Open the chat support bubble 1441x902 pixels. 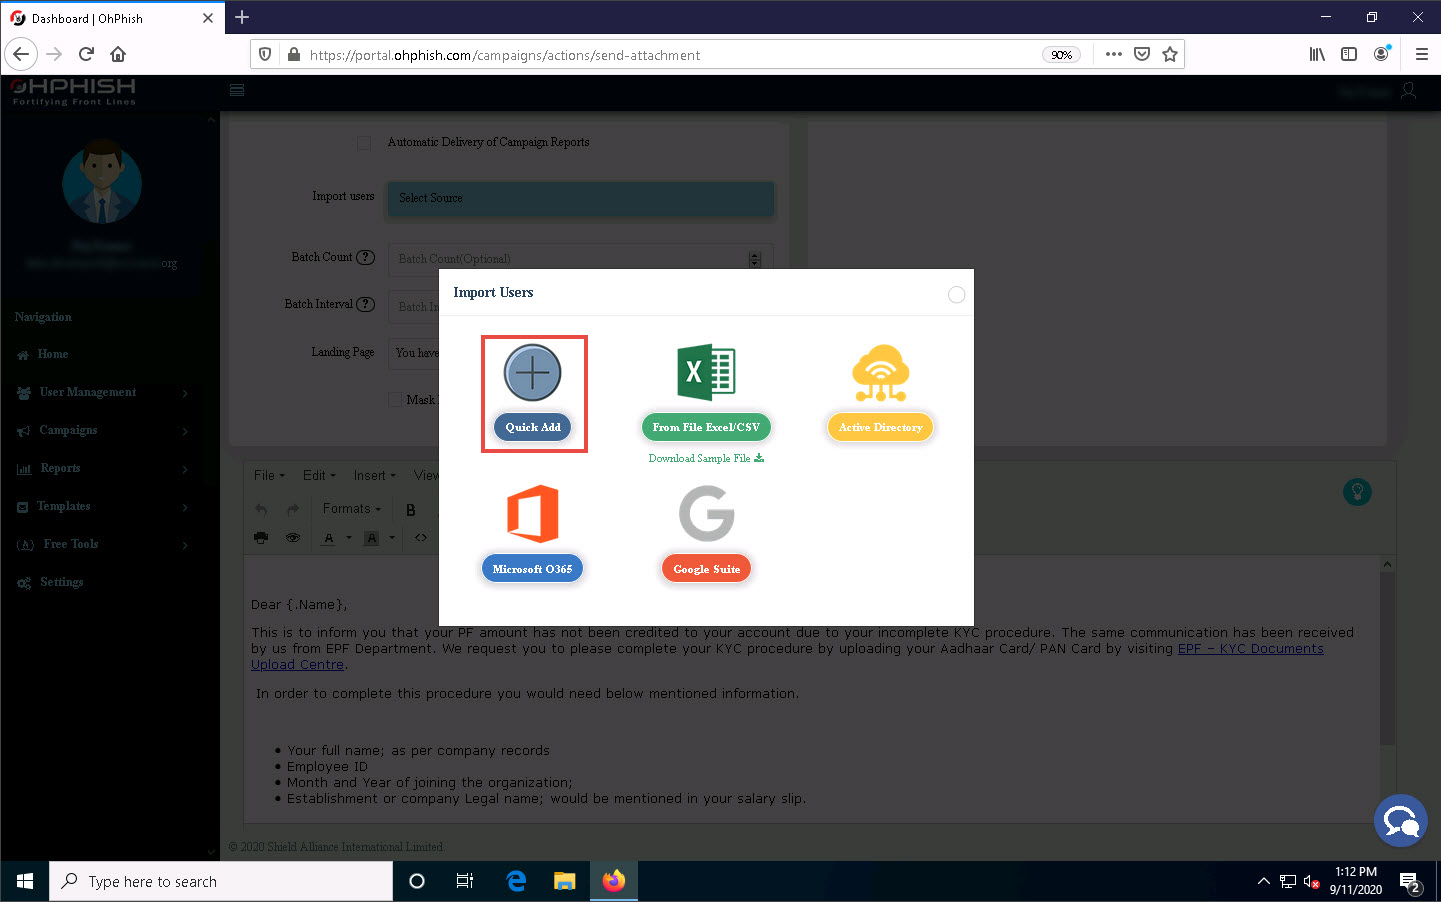pos(1400,820)
